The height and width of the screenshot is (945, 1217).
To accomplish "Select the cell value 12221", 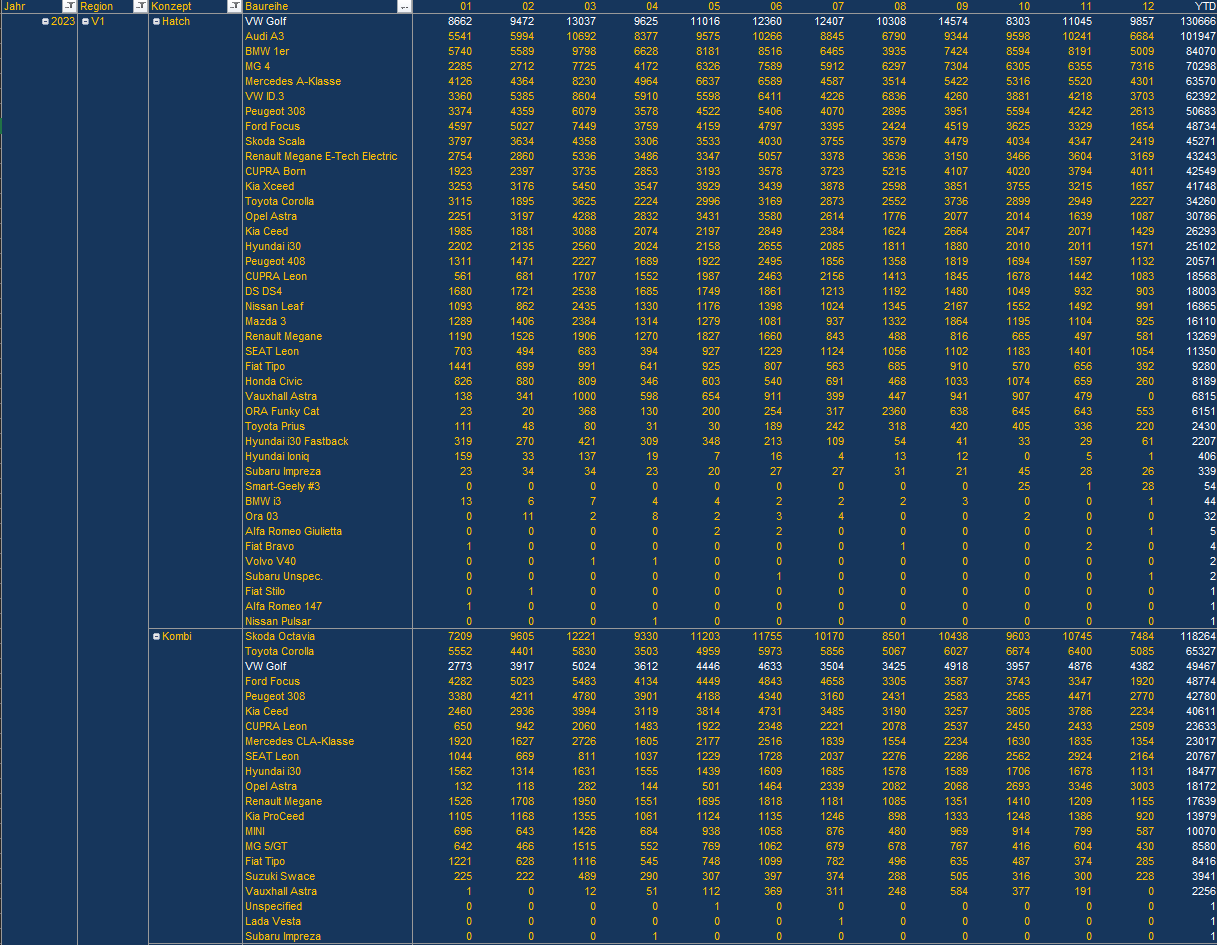I will (580, 636).
